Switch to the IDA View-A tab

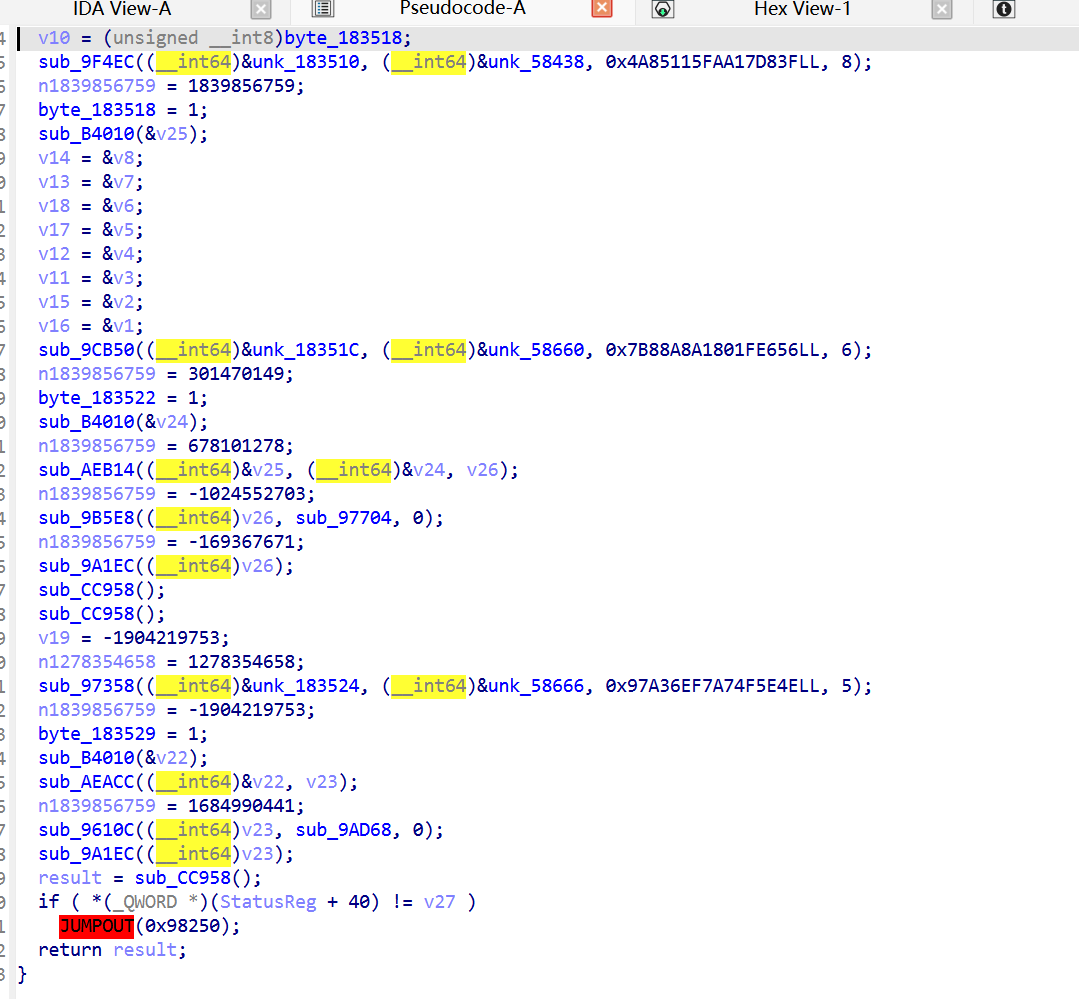[x=122, y=9]
